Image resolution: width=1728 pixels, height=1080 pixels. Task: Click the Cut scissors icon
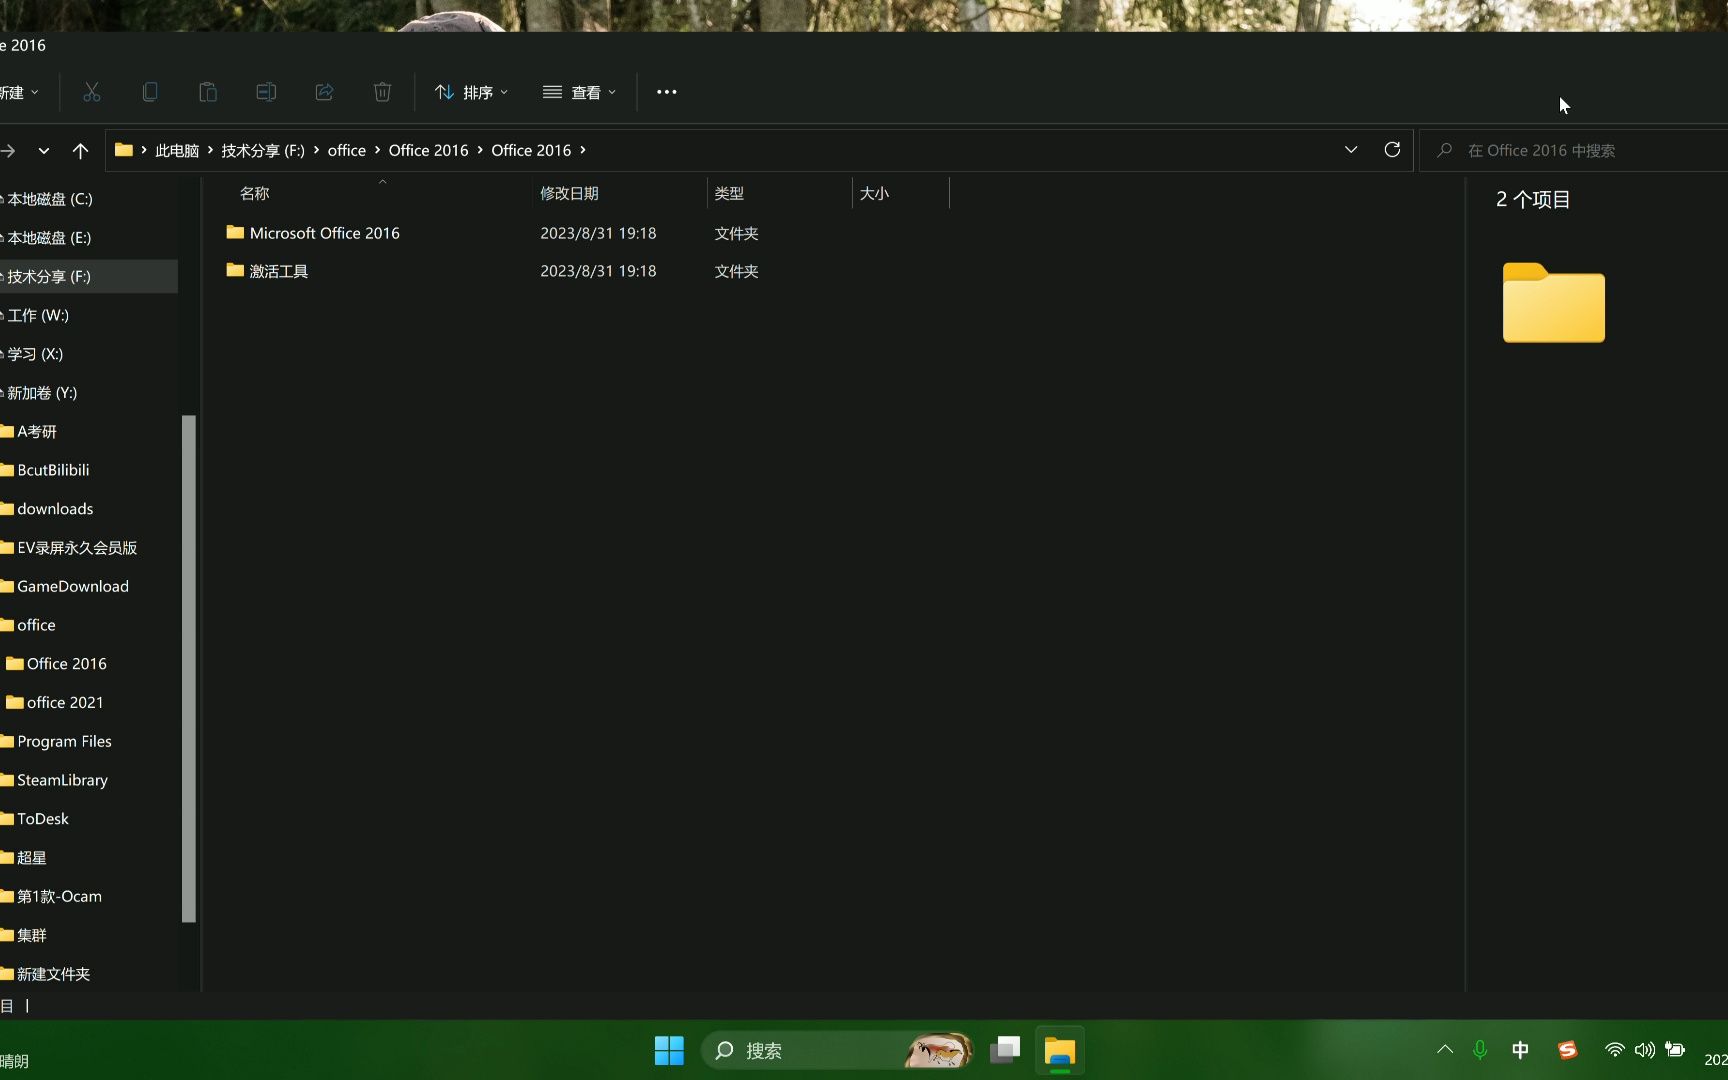click(92, 92)
